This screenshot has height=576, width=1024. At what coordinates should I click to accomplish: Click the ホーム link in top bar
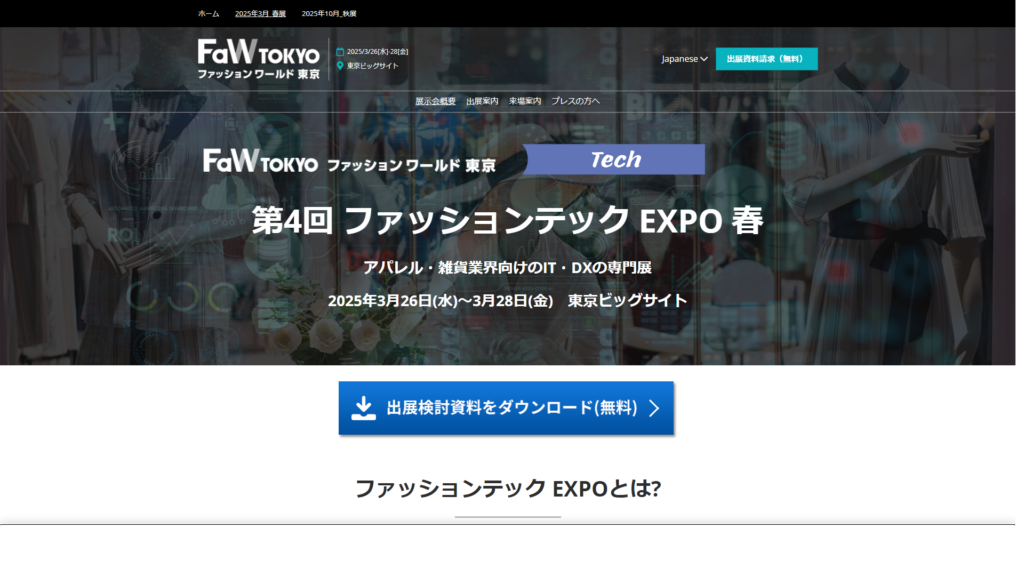pos(208,14)
